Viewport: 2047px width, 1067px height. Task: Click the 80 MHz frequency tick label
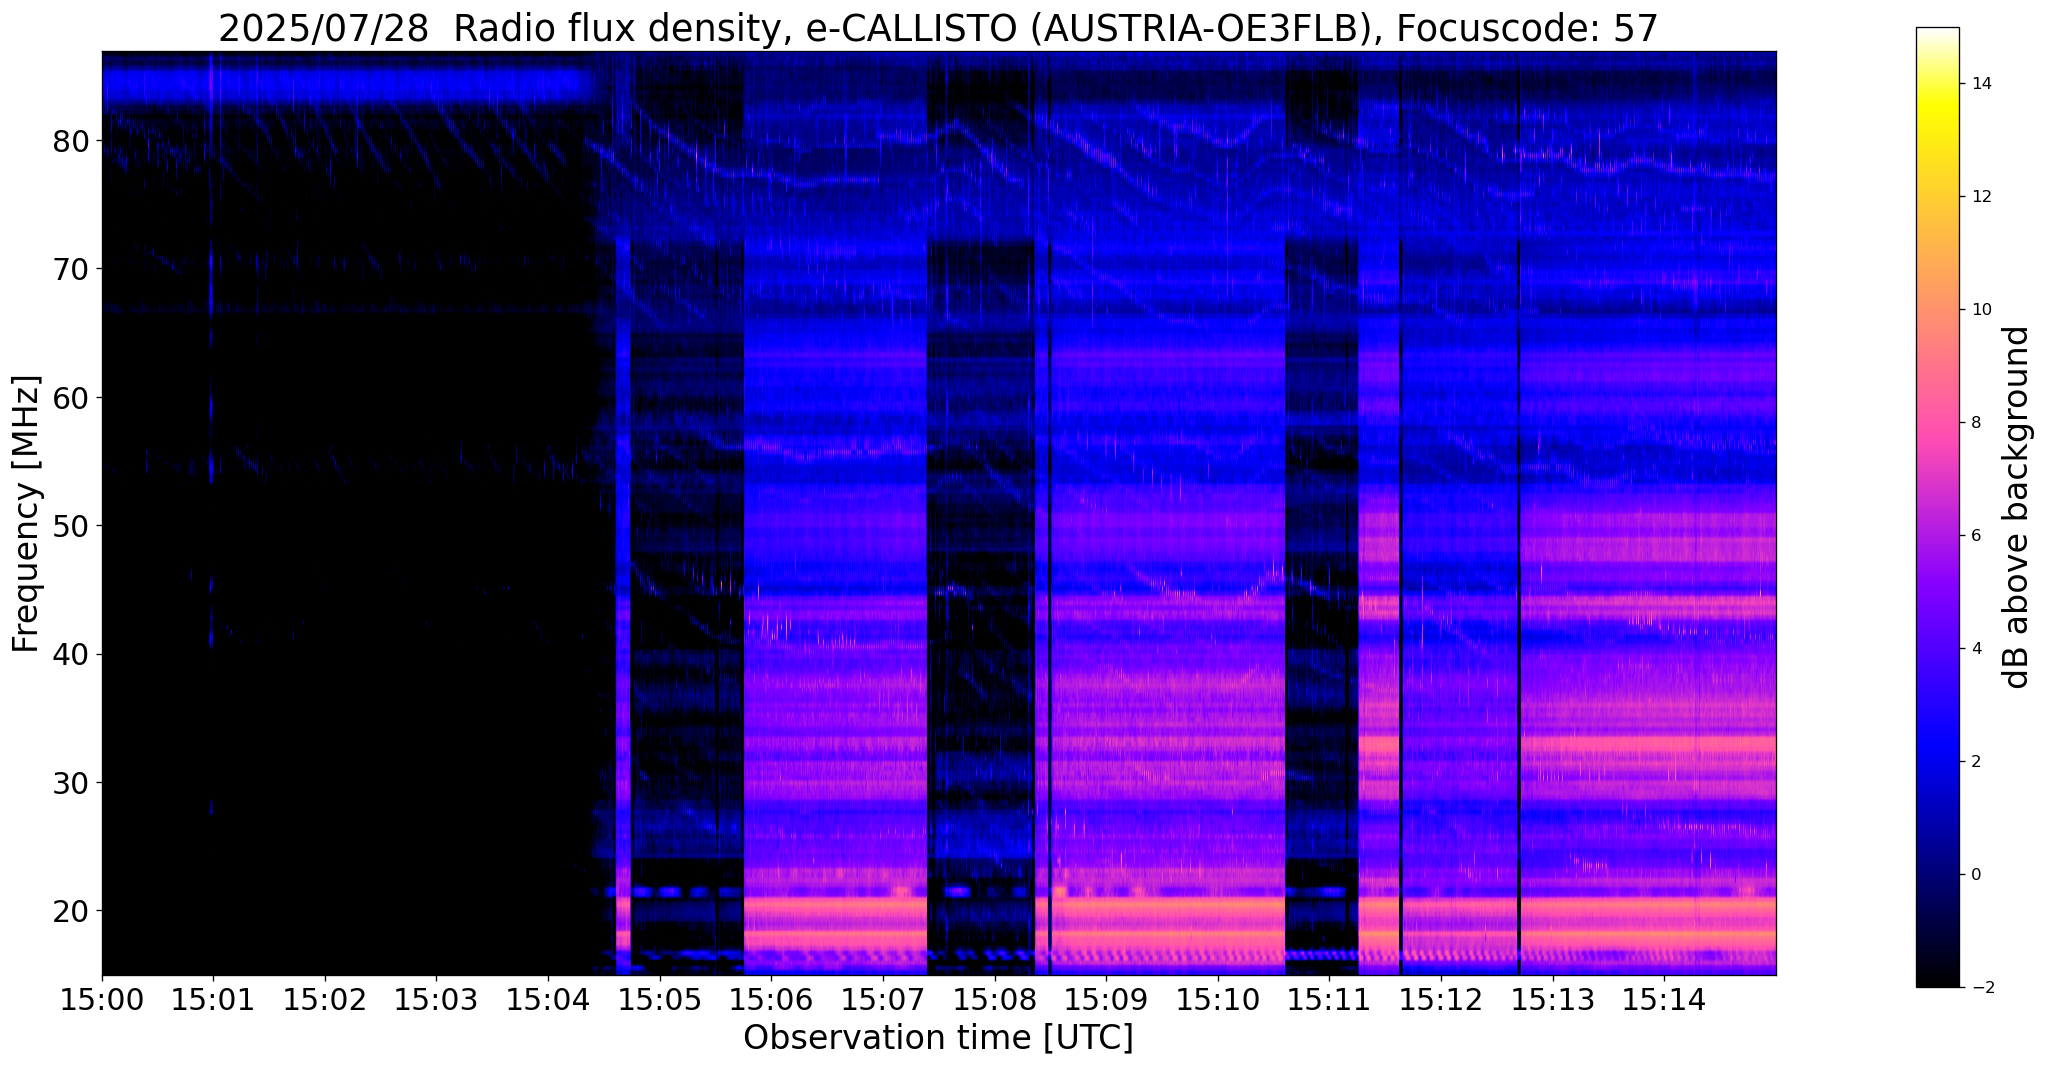(71, 141)
